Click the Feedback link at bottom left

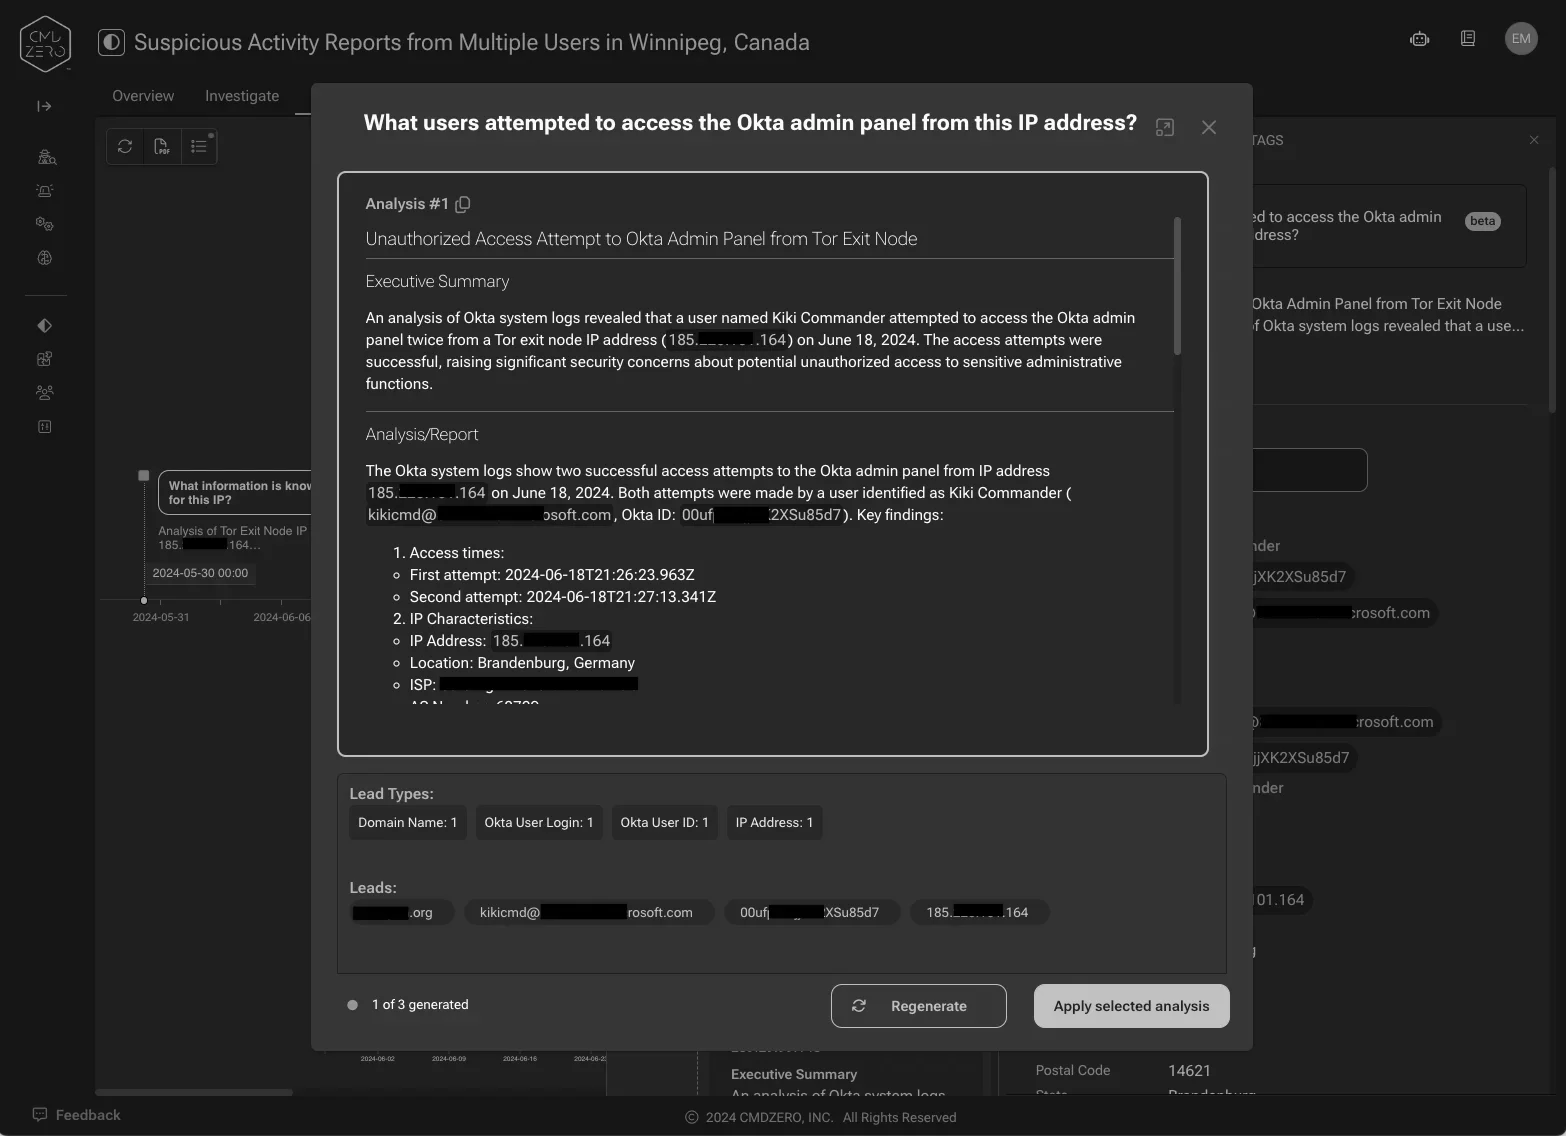76,1115
